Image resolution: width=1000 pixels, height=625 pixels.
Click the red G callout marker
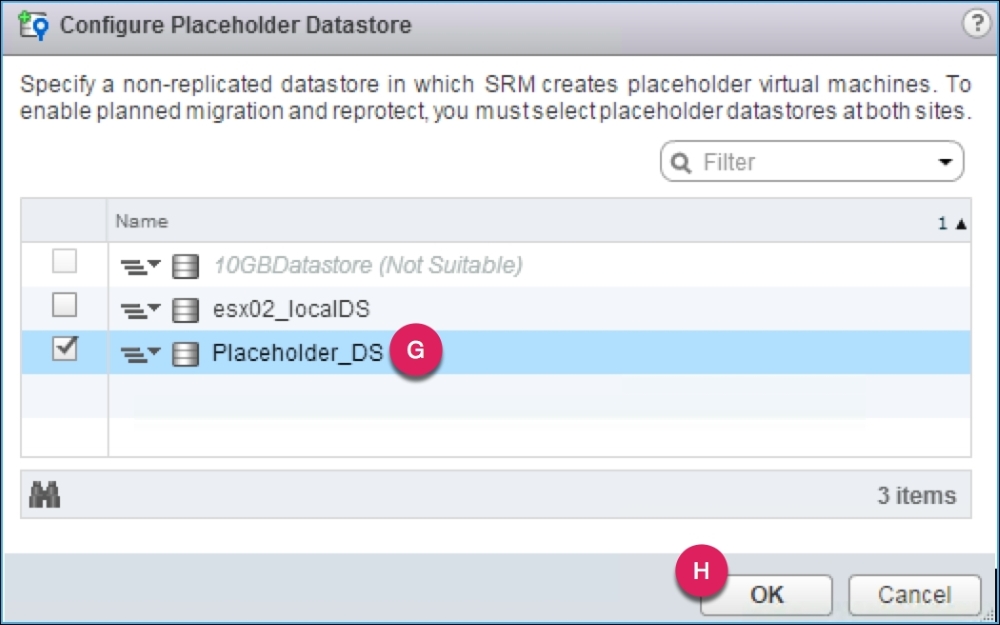click(x=416, y=354)
